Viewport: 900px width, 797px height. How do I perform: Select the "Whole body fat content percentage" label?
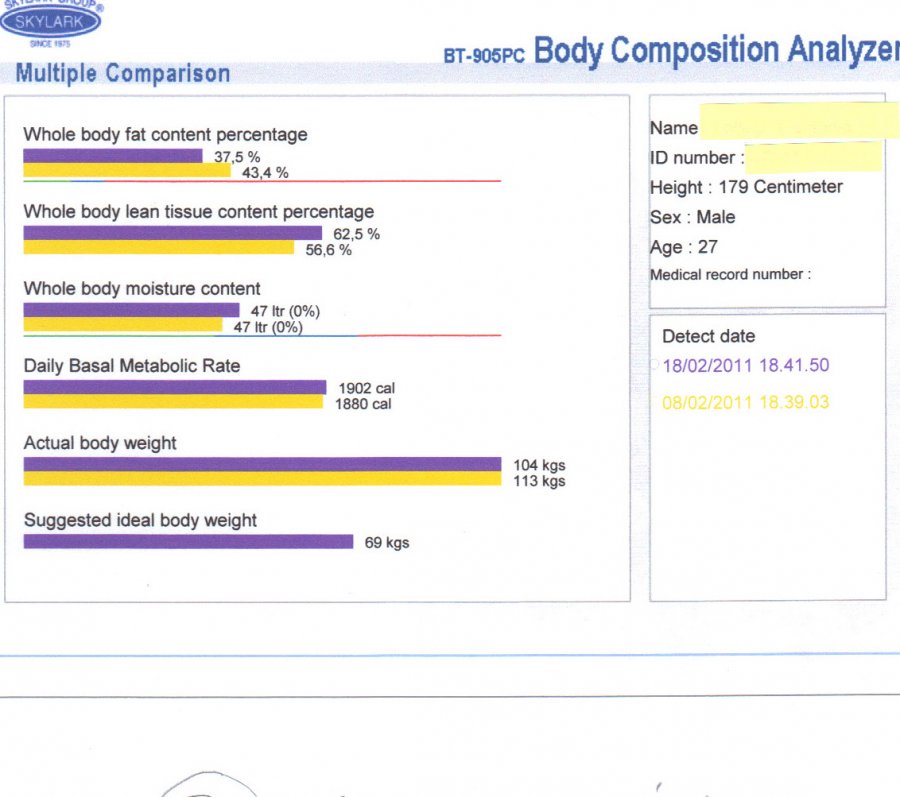tap(165, 134)
